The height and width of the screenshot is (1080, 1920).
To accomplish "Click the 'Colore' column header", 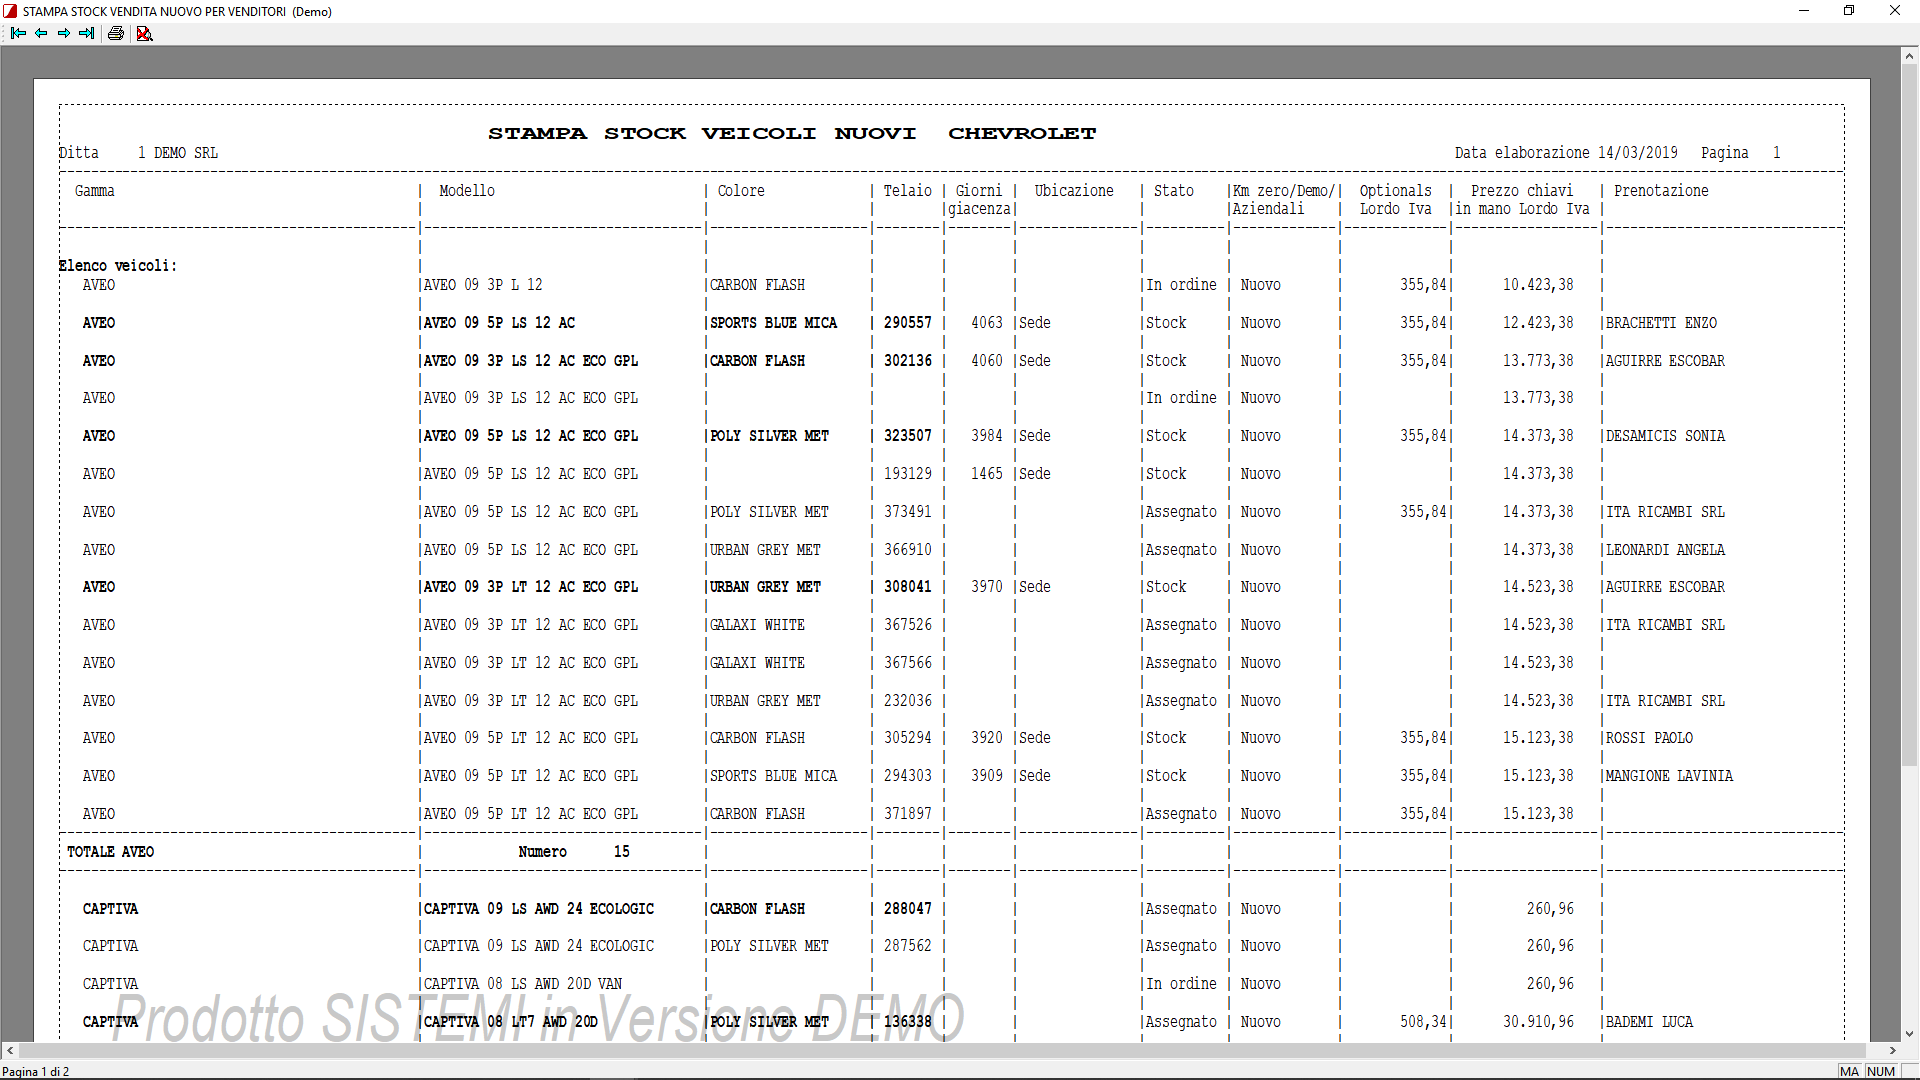I will [741, 191].
